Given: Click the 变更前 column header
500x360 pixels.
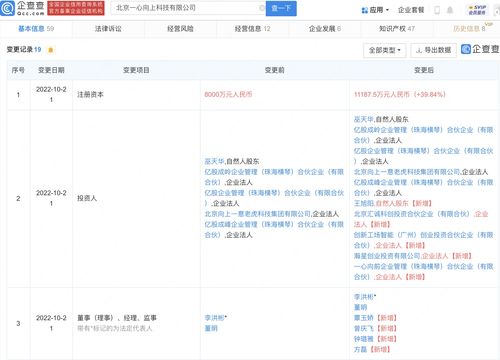Looking at the screenshot, I should pos(274,70).
